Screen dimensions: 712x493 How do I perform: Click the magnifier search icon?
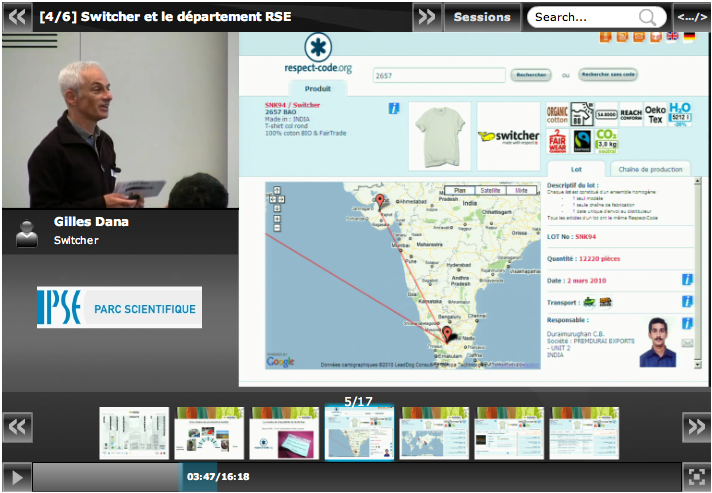click(x=647, y=17)
